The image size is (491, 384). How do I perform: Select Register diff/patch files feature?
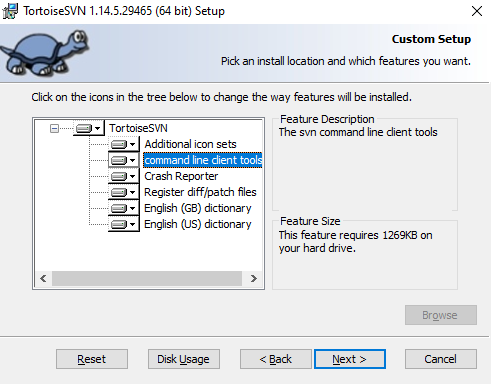(x=200, y=192)
